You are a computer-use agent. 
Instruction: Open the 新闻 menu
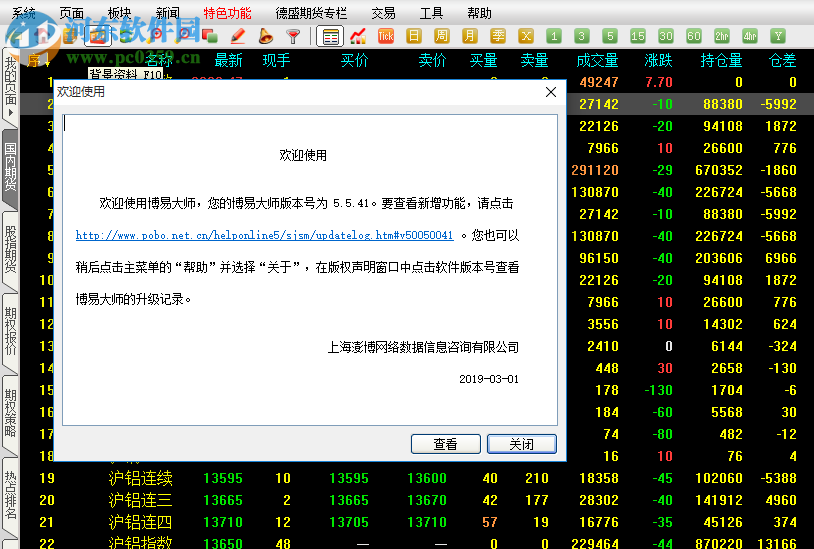[x=167, y=13]
